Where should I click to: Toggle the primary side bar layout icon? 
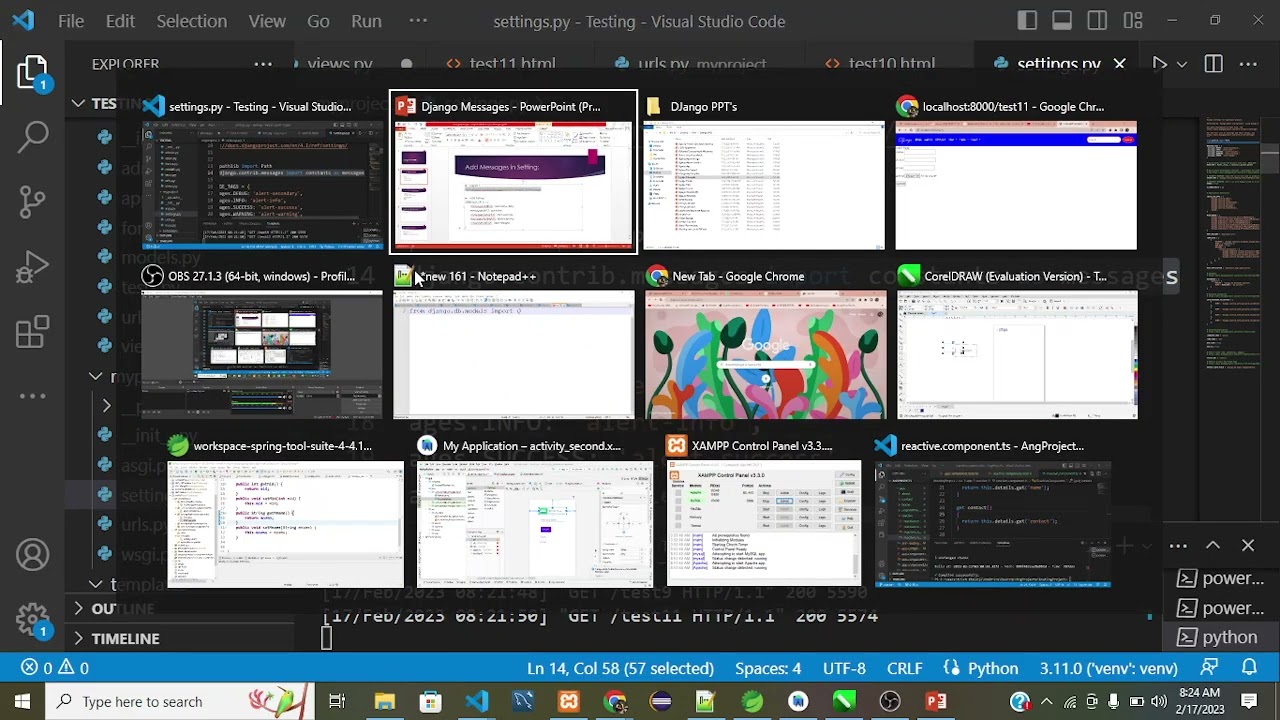point(1027,21)
